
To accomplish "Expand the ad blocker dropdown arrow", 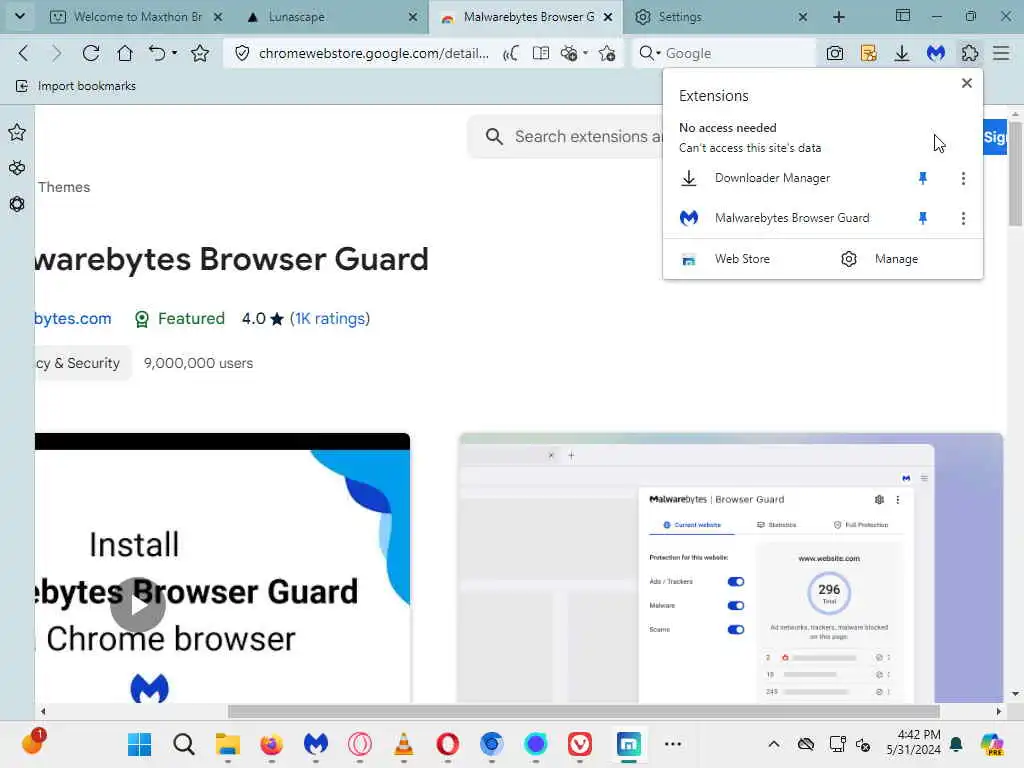I will pos(585,53).
